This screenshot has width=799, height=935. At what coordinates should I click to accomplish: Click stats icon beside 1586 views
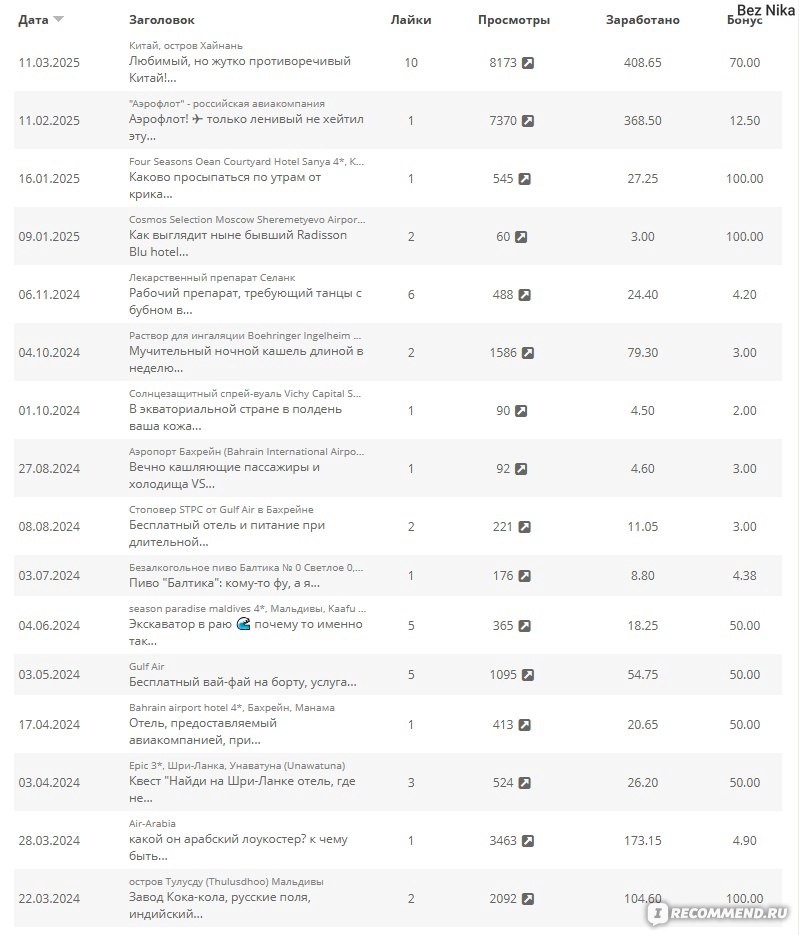pos(528,352)
